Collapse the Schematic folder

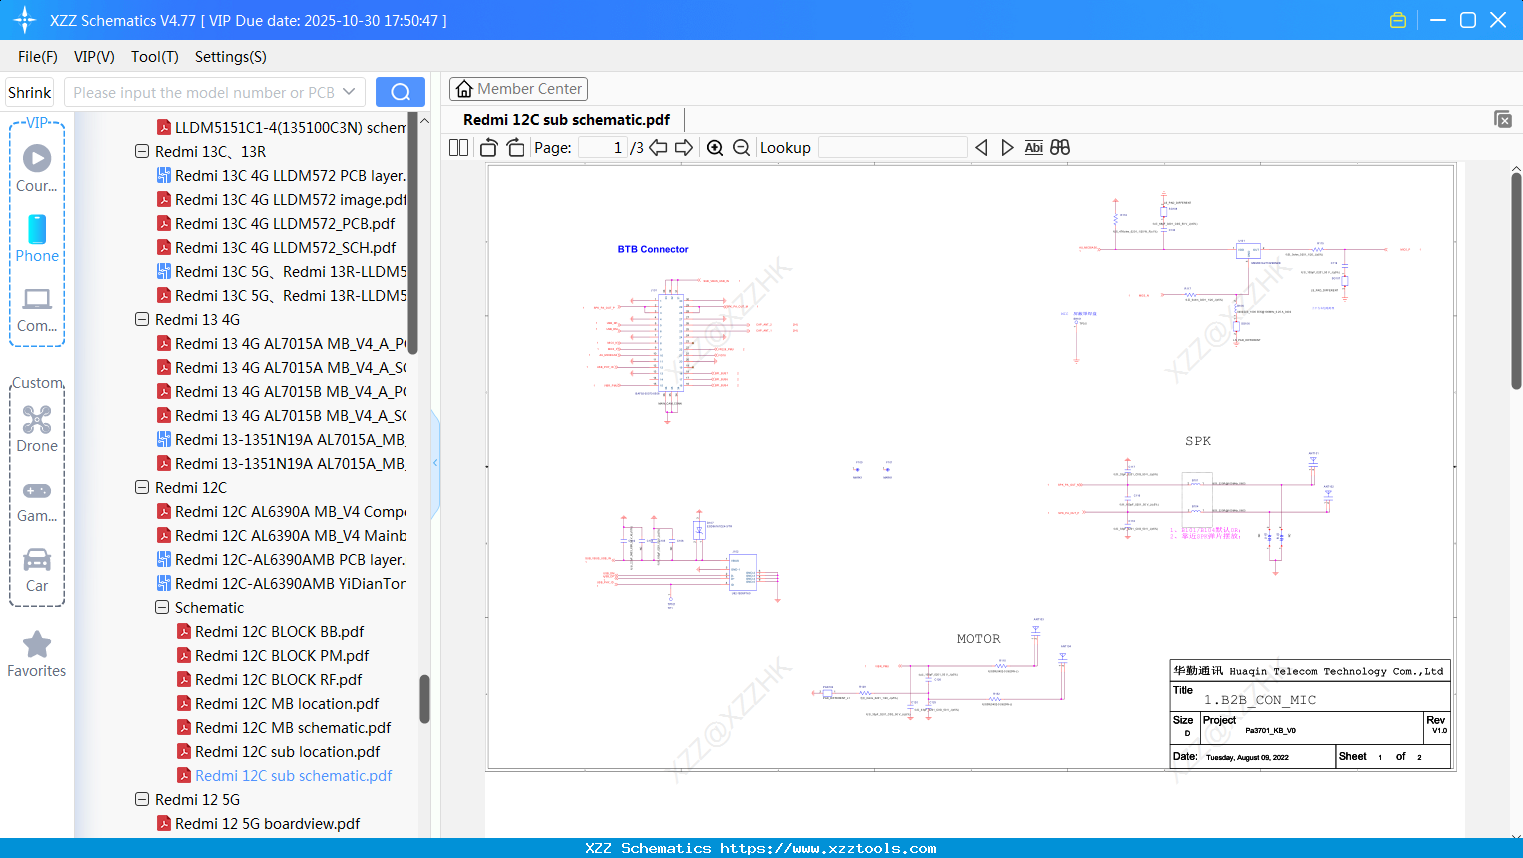point(161,607)
